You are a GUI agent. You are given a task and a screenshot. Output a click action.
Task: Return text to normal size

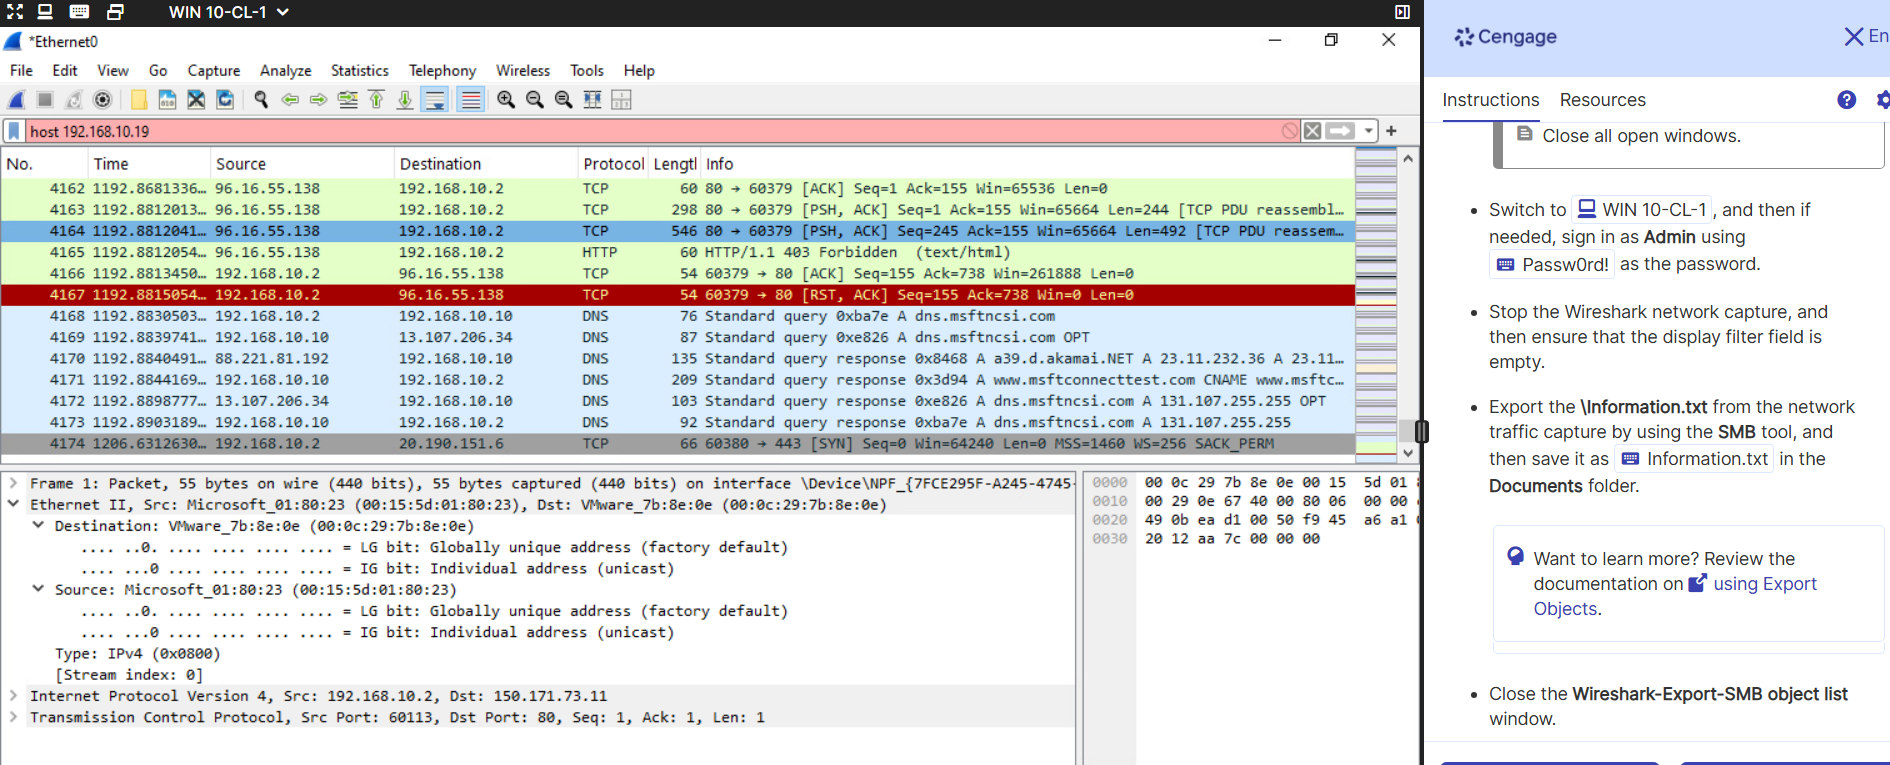tap(564, 99)
